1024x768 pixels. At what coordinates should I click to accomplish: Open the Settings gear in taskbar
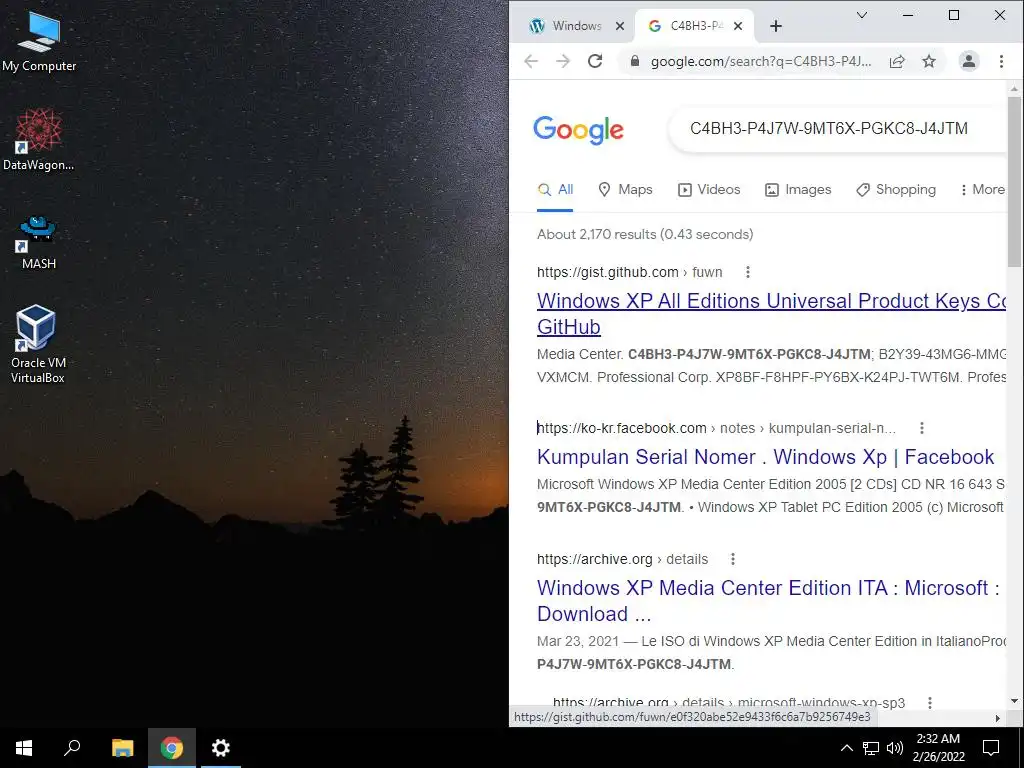pos(221,748)
